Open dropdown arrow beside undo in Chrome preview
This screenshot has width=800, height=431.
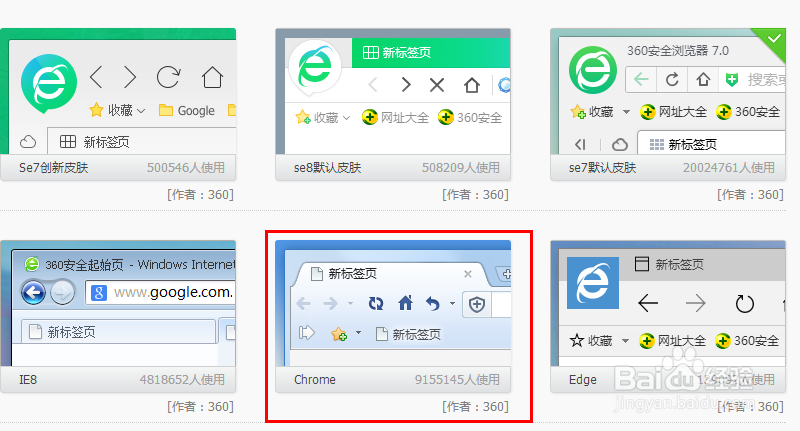point(452,303)
